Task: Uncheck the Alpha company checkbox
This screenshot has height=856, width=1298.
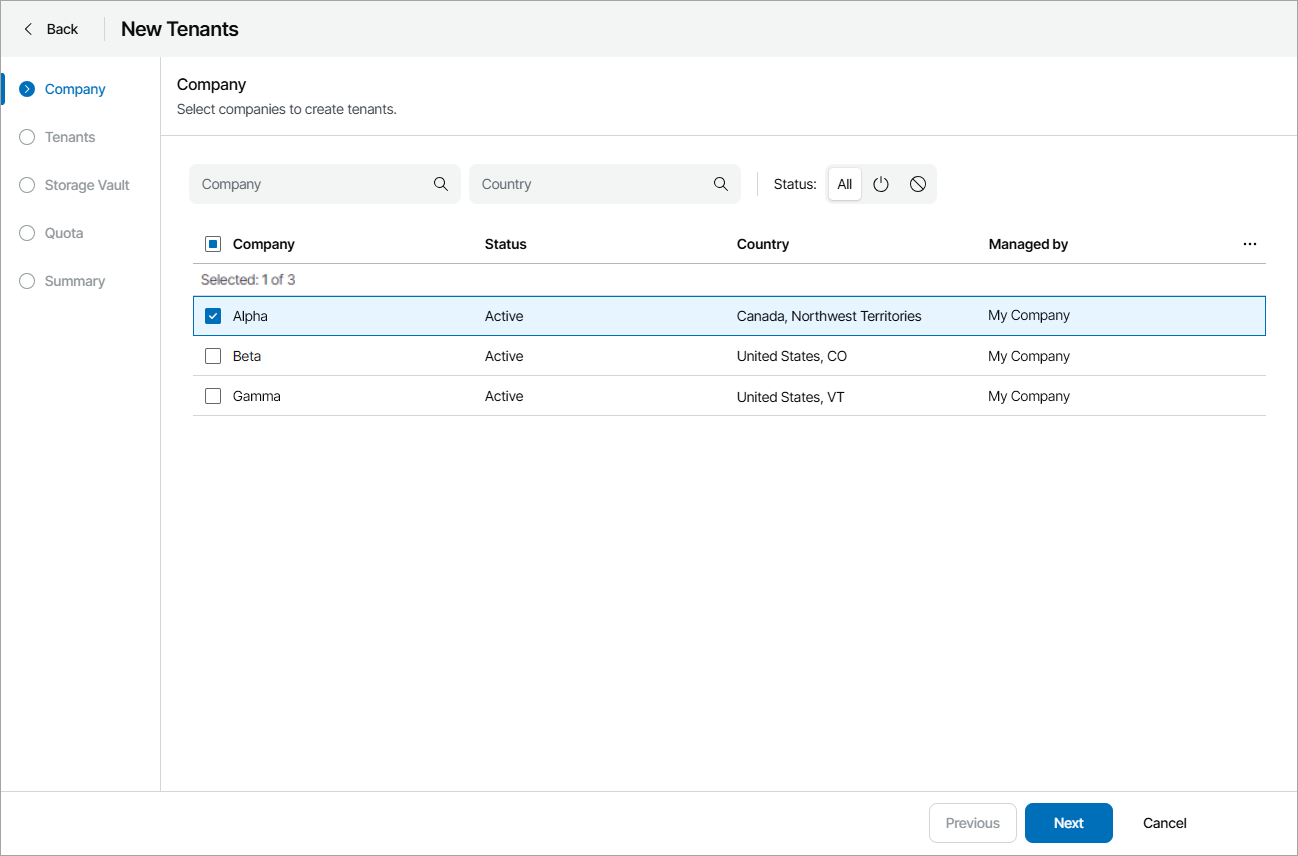Action: 213,316
